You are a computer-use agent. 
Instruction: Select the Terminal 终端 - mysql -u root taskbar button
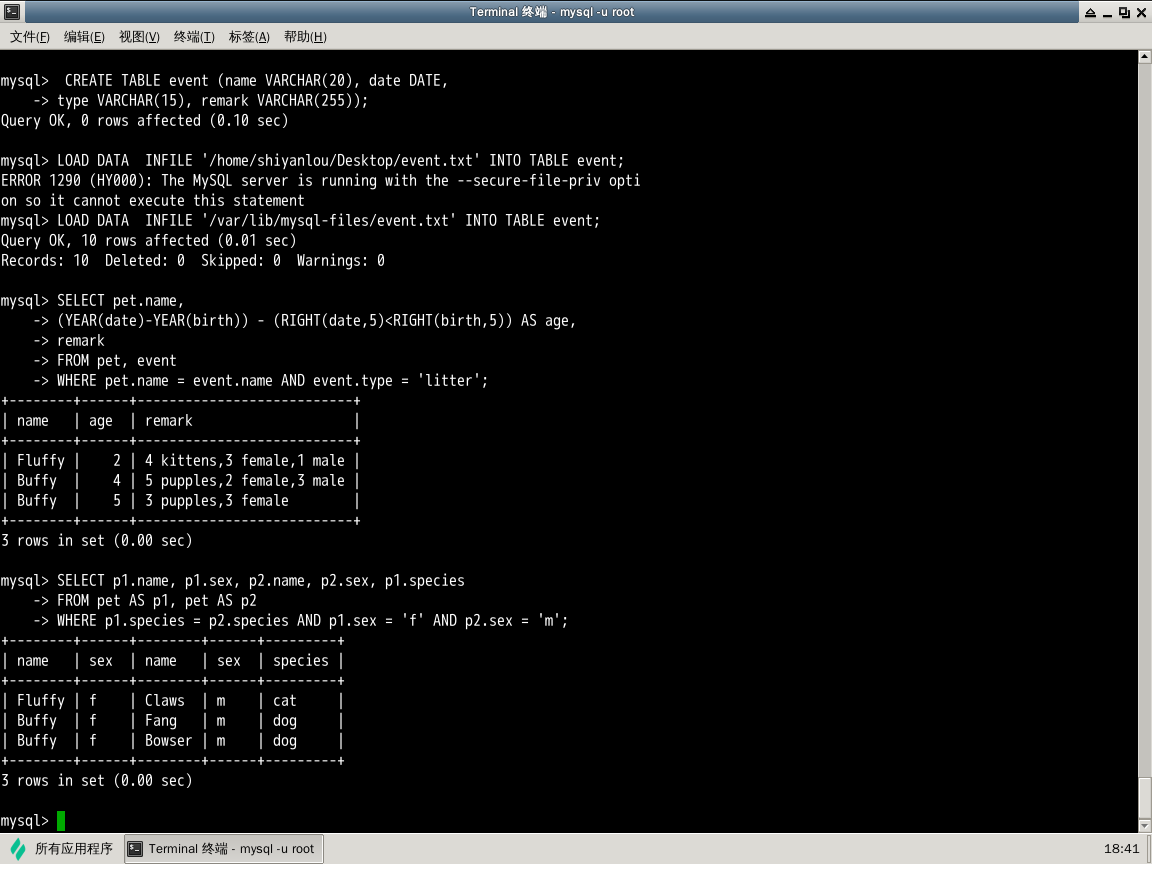coord(224,849)
